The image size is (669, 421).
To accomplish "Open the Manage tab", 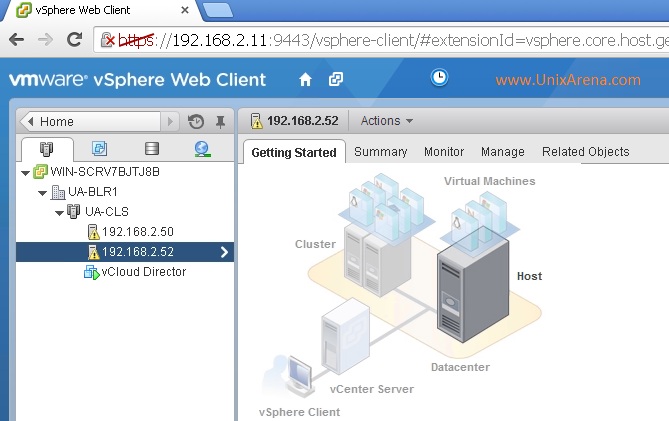I will (503, 152).
